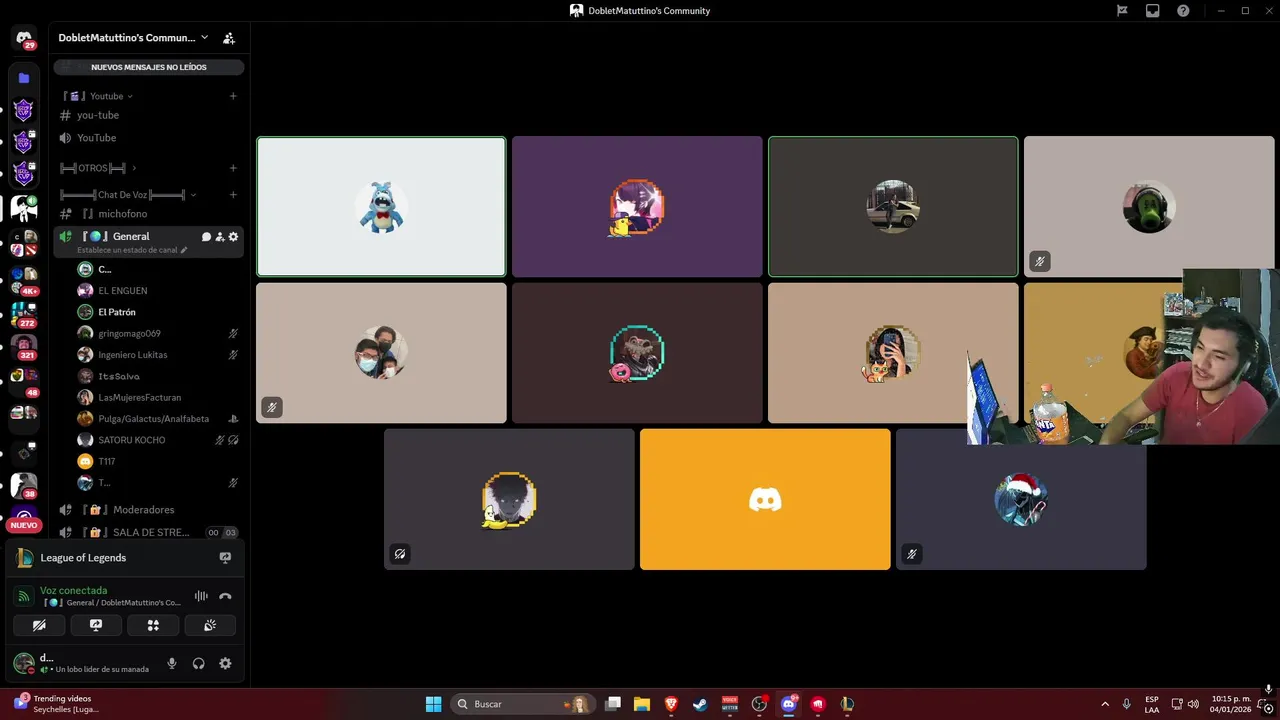Open Brave browser from taskbar
The height and width of the screenshot is (720, 1280).
coord(672,704)
